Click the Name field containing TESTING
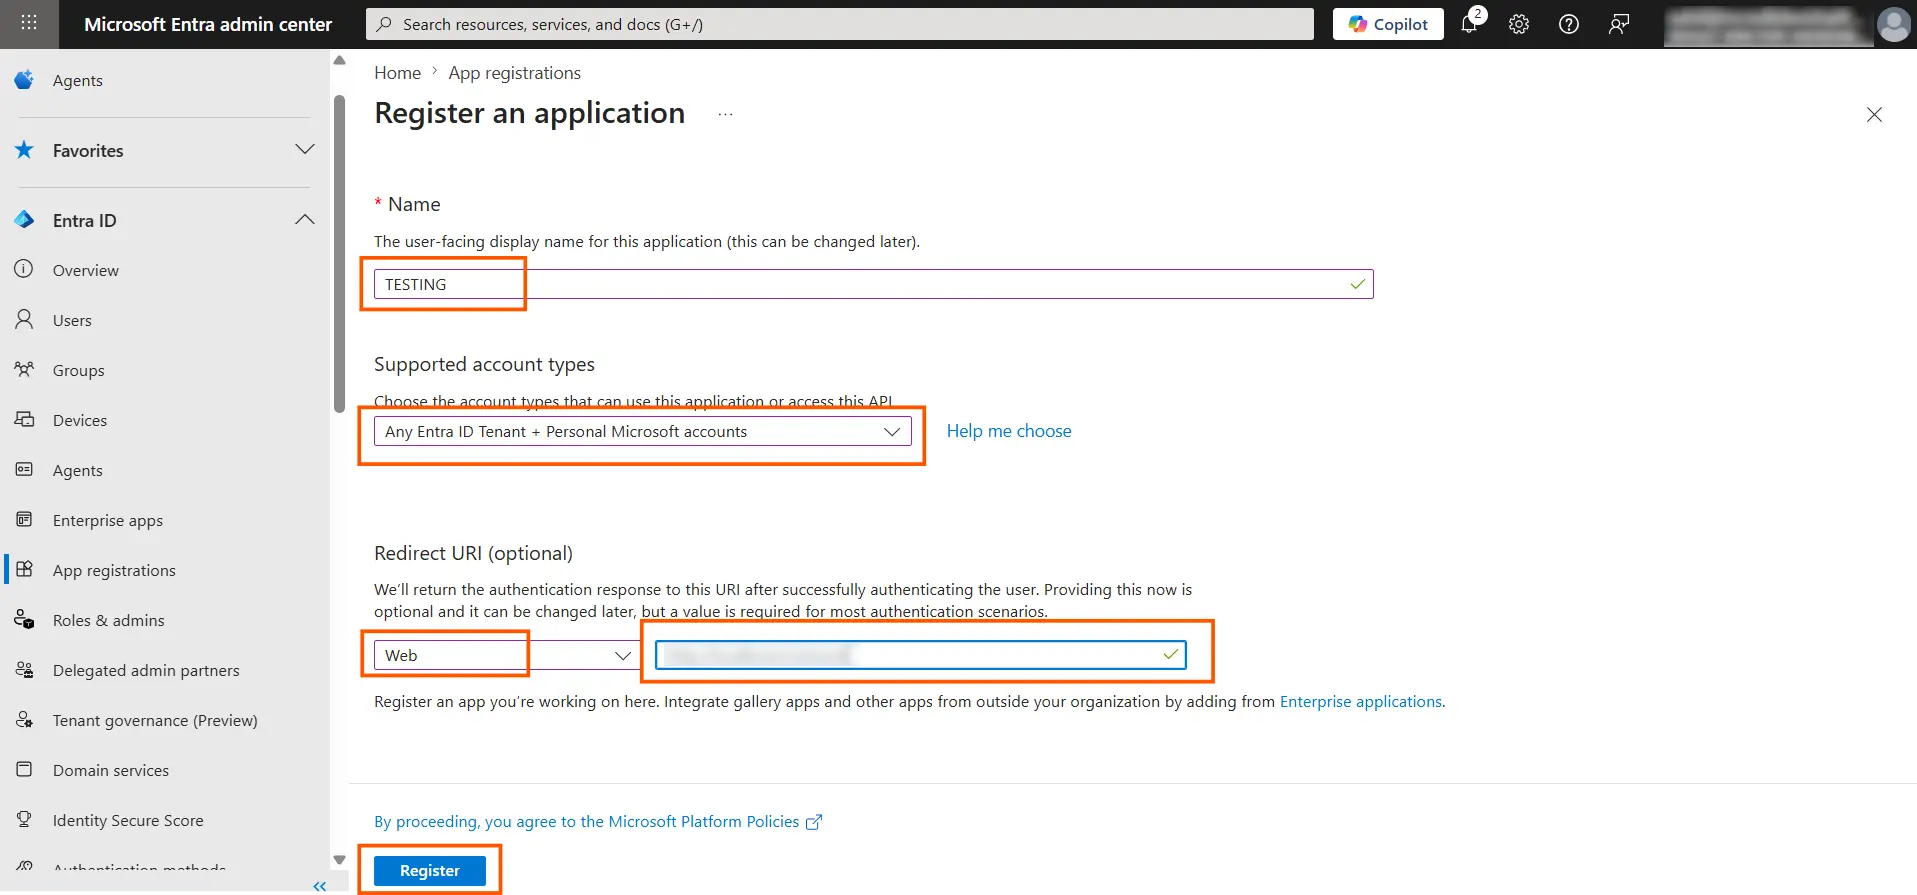This screenshot has width=1917, height=895. click(x=873, y=284)
